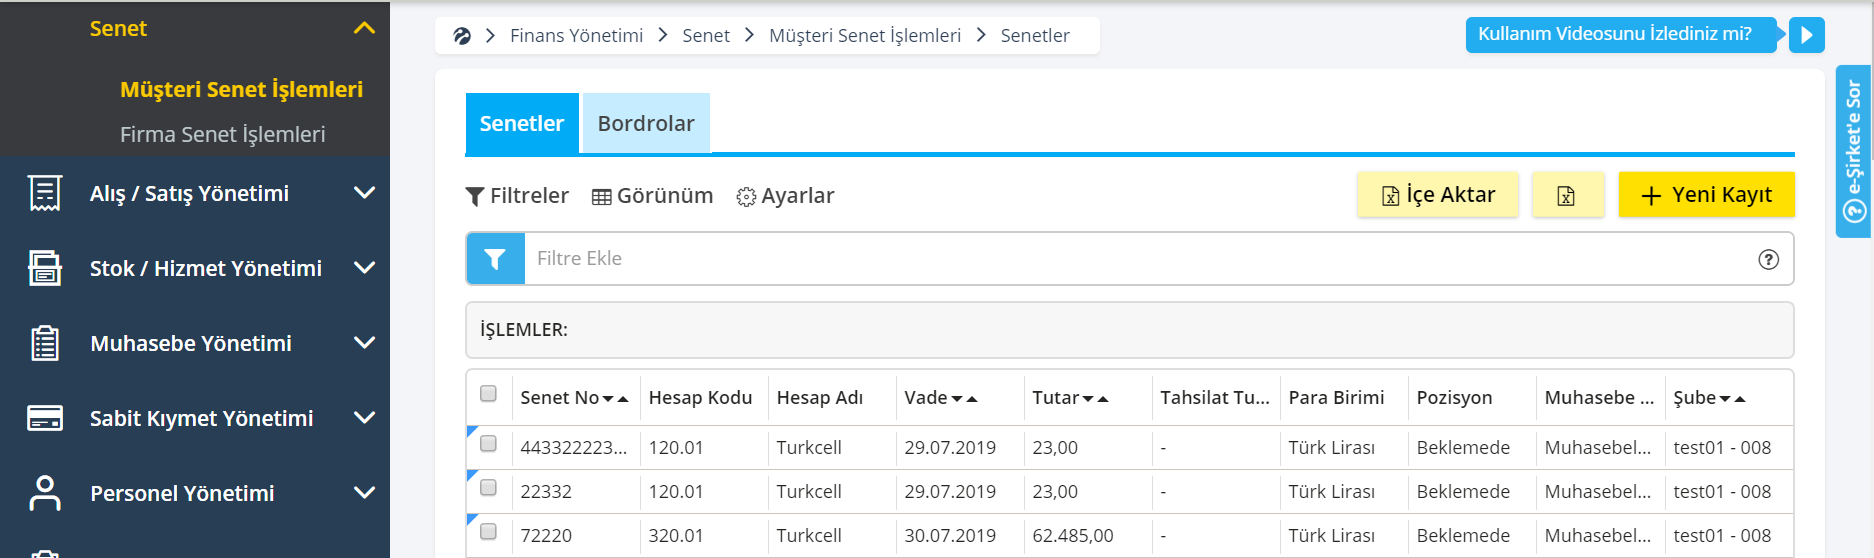Sort by Şube column arrows

[1732, 399]
